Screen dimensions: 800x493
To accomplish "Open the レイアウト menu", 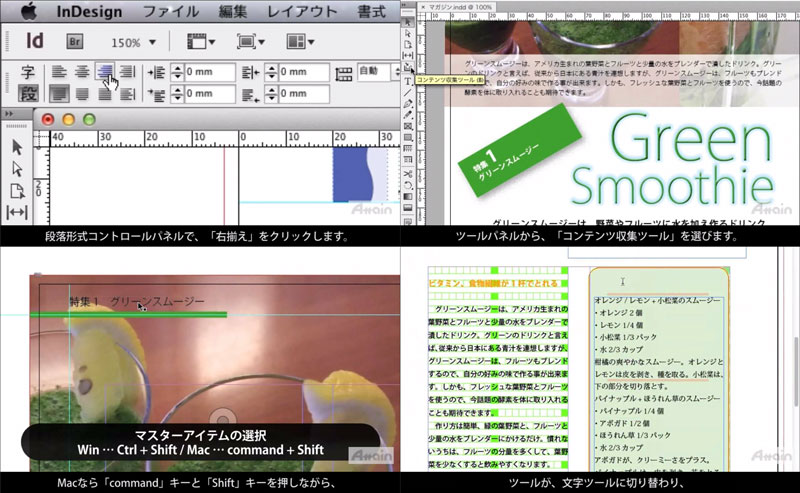I will tap(303, 12).
